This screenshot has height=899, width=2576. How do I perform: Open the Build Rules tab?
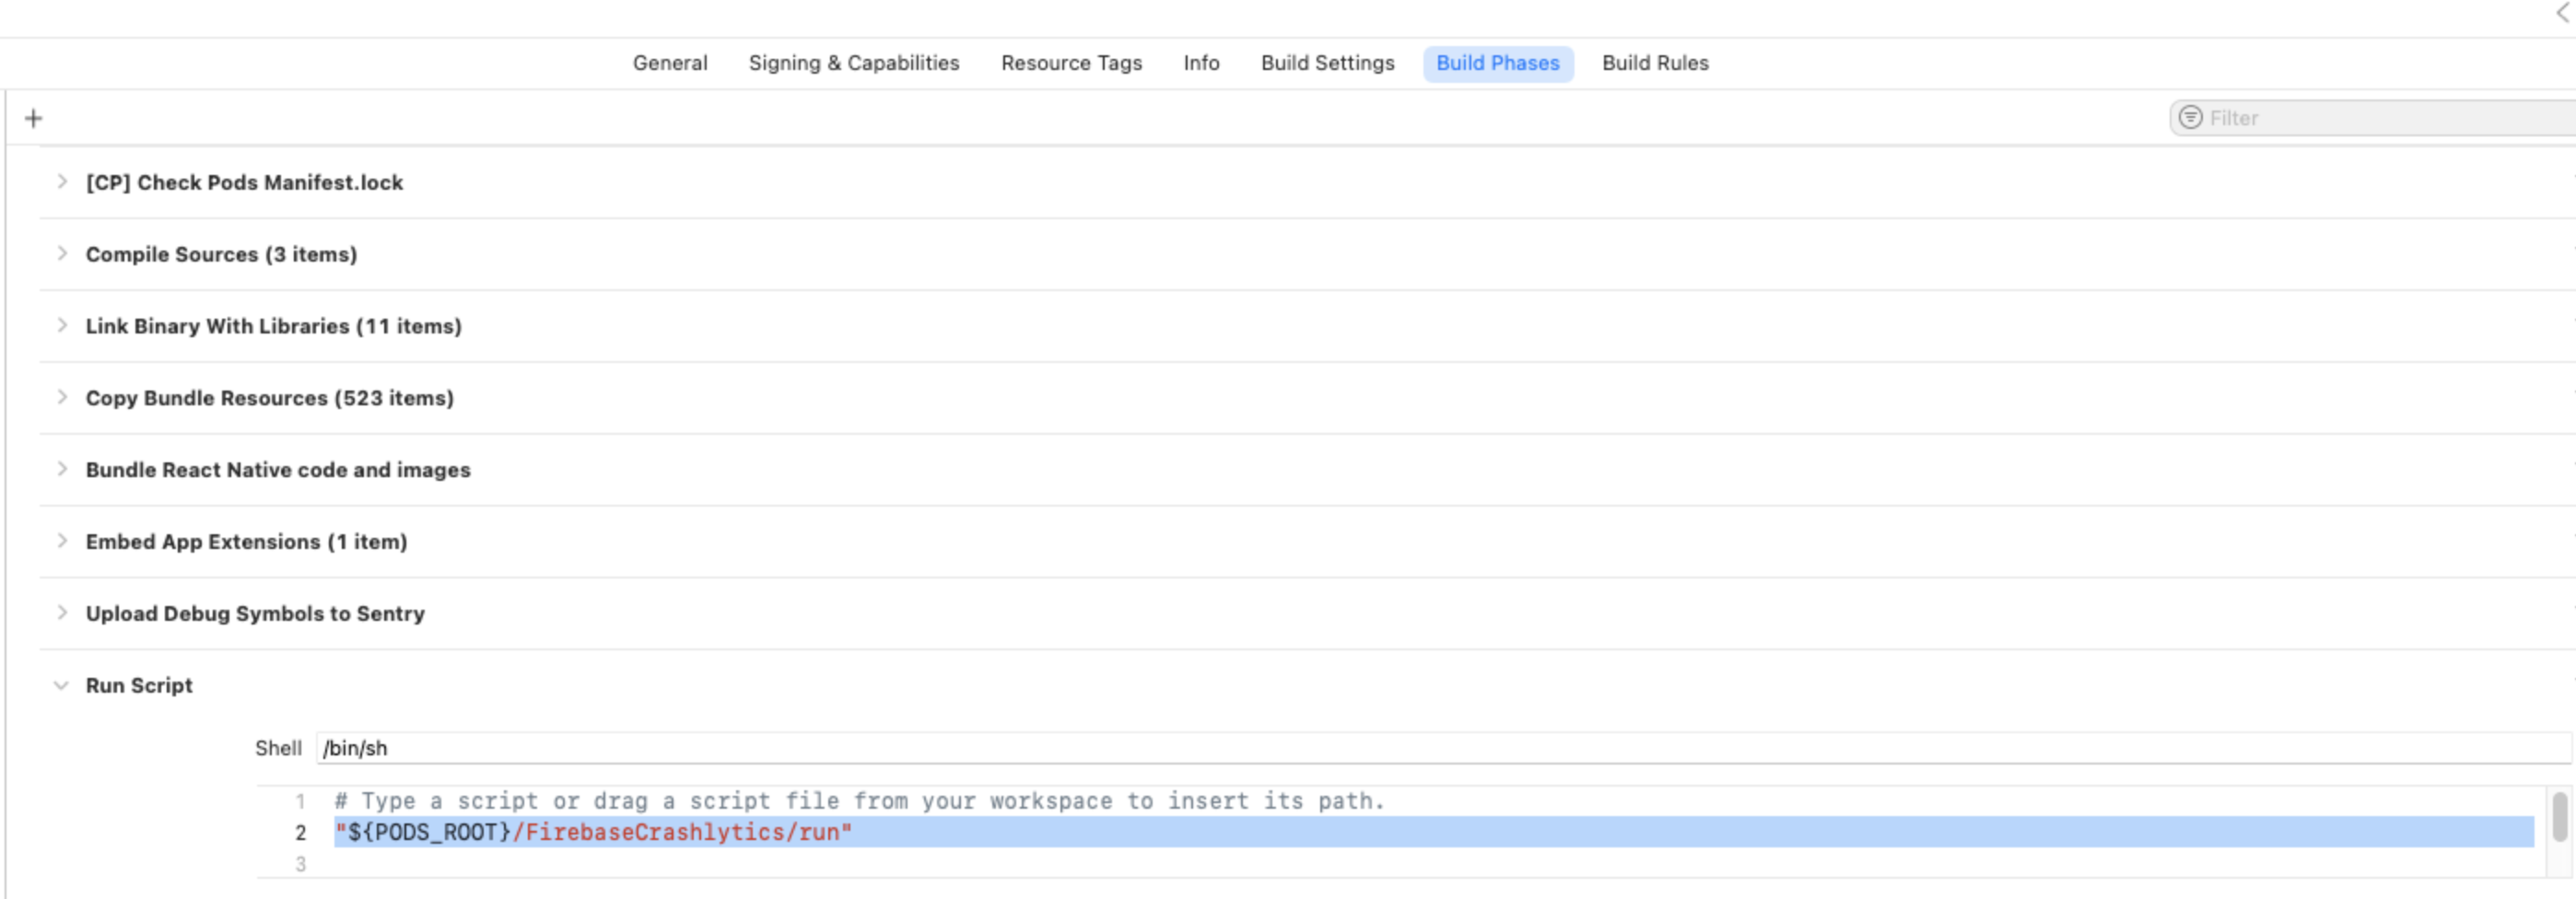(1655, 63)
